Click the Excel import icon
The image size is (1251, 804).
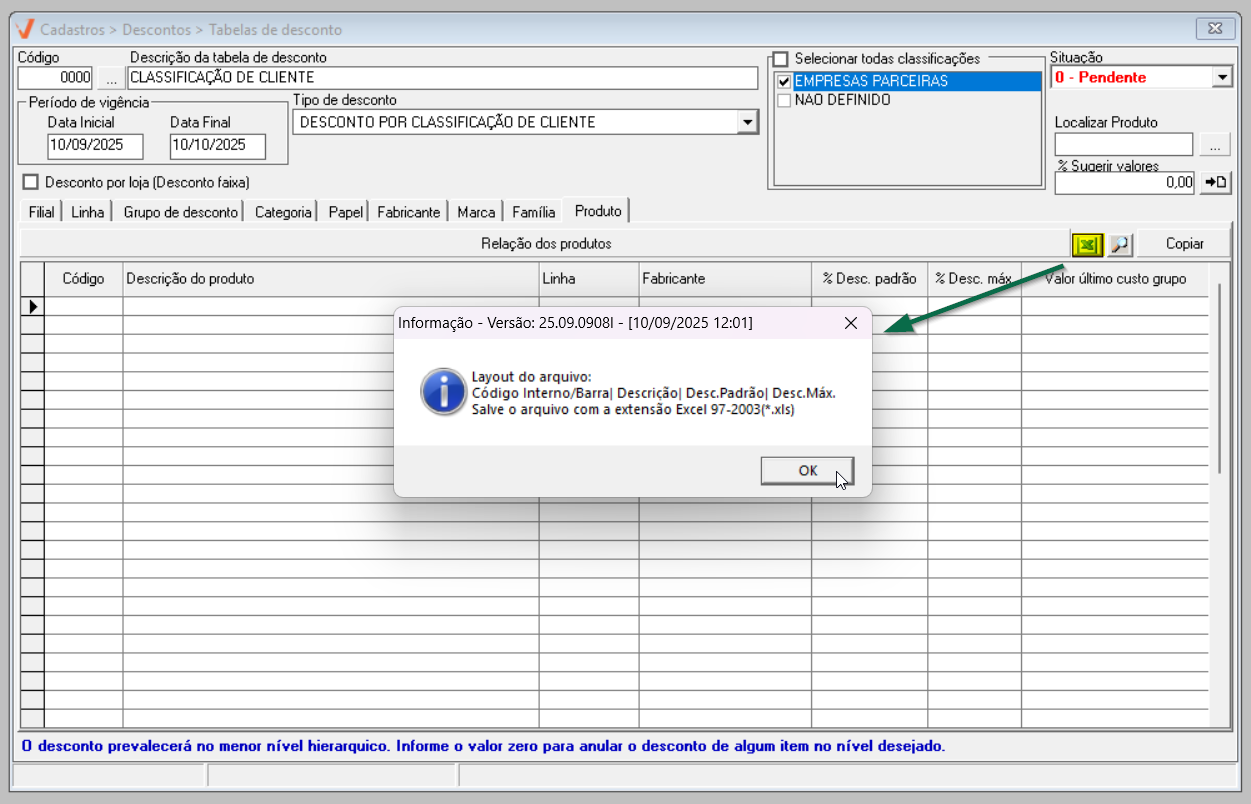pos(1086,244)
